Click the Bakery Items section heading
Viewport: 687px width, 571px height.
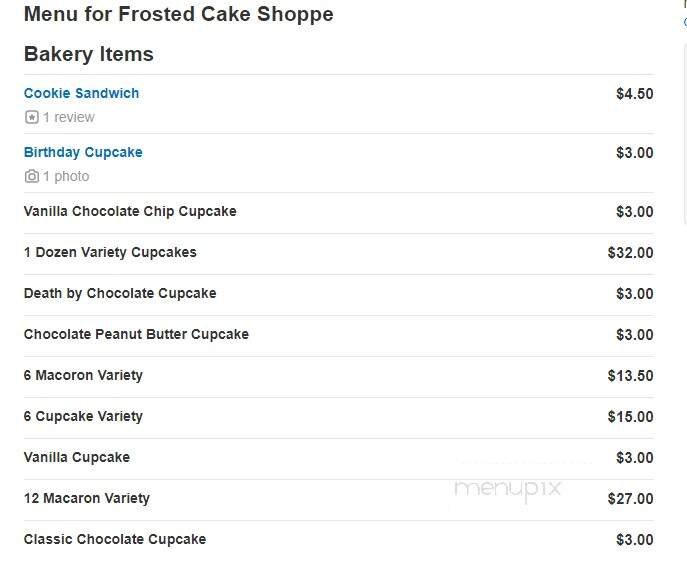coord(89,54)
